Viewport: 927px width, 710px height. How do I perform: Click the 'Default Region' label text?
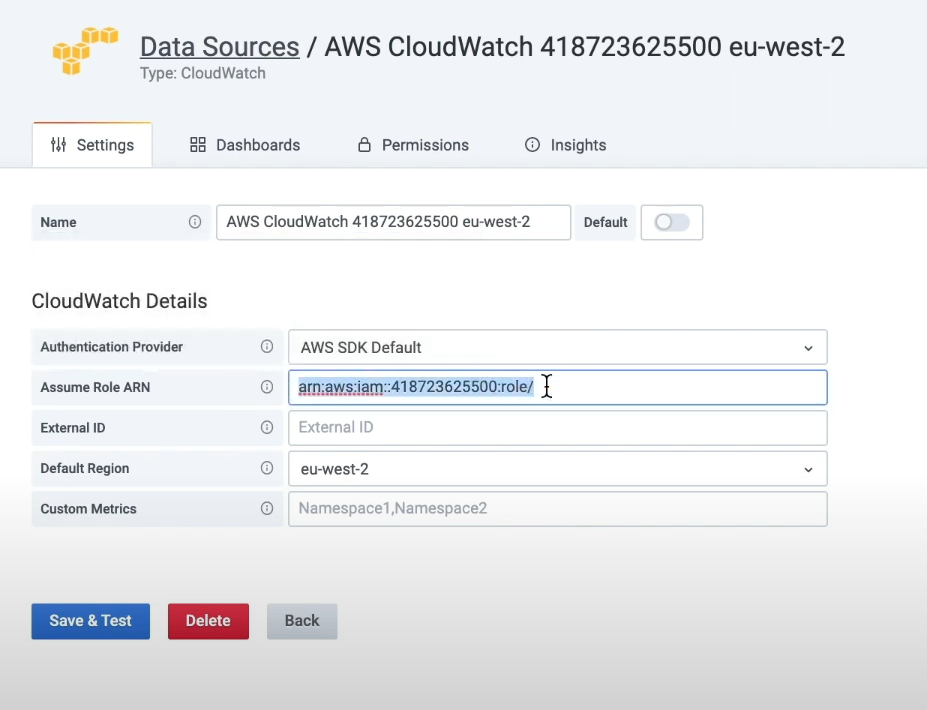85,468
